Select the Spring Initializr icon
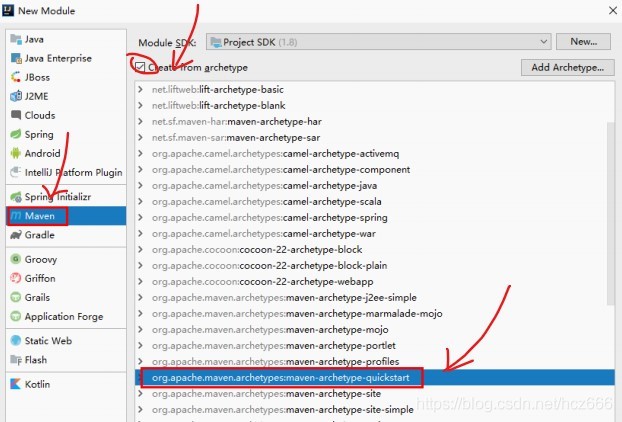 [16, 197]
